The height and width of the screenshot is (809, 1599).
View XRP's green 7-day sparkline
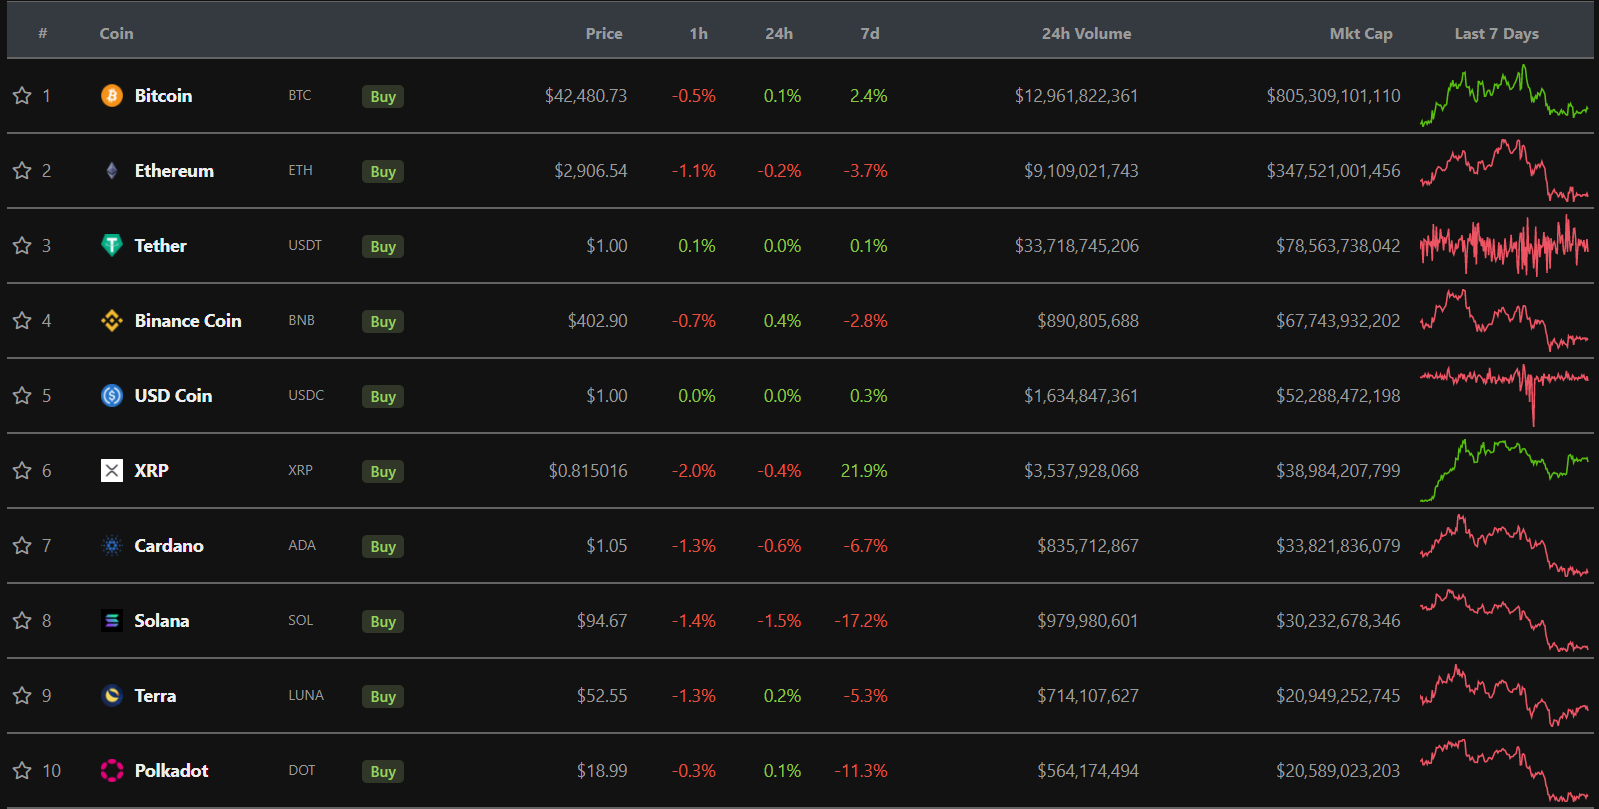(x=1504, y=470)
